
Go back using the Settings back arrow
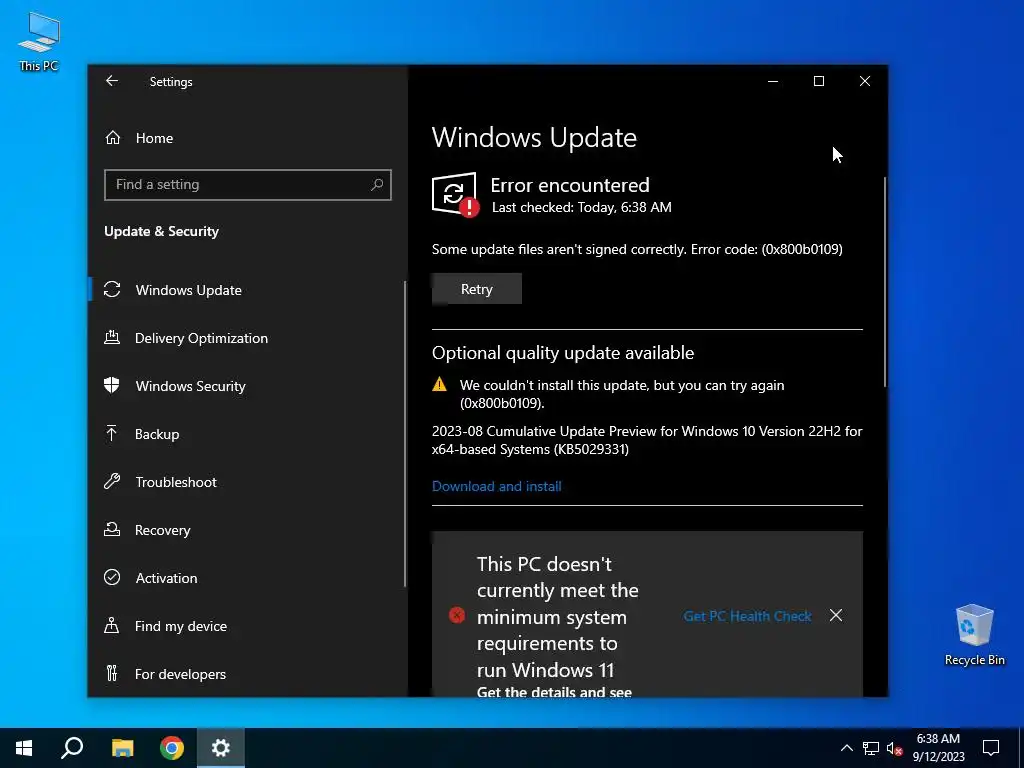click(112, 81)
